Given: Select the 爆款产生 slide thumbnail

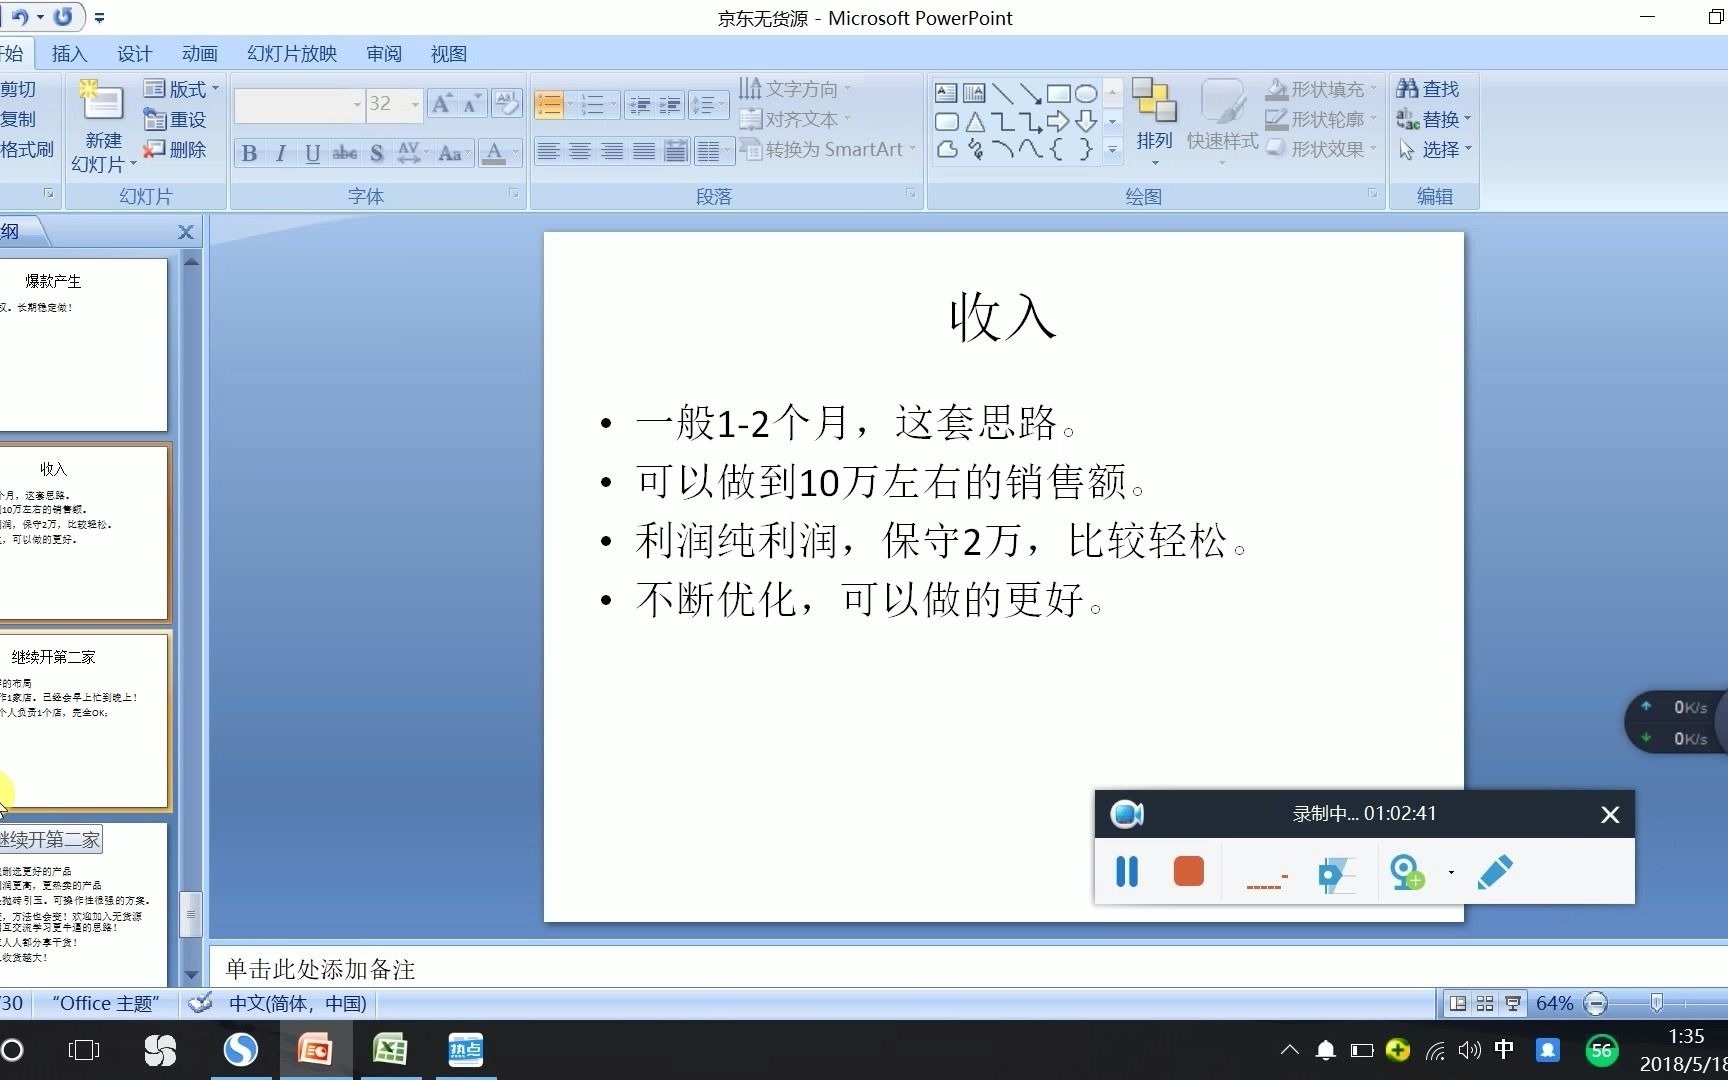Looking at the screenshot, I should click(x=83, y=345).
